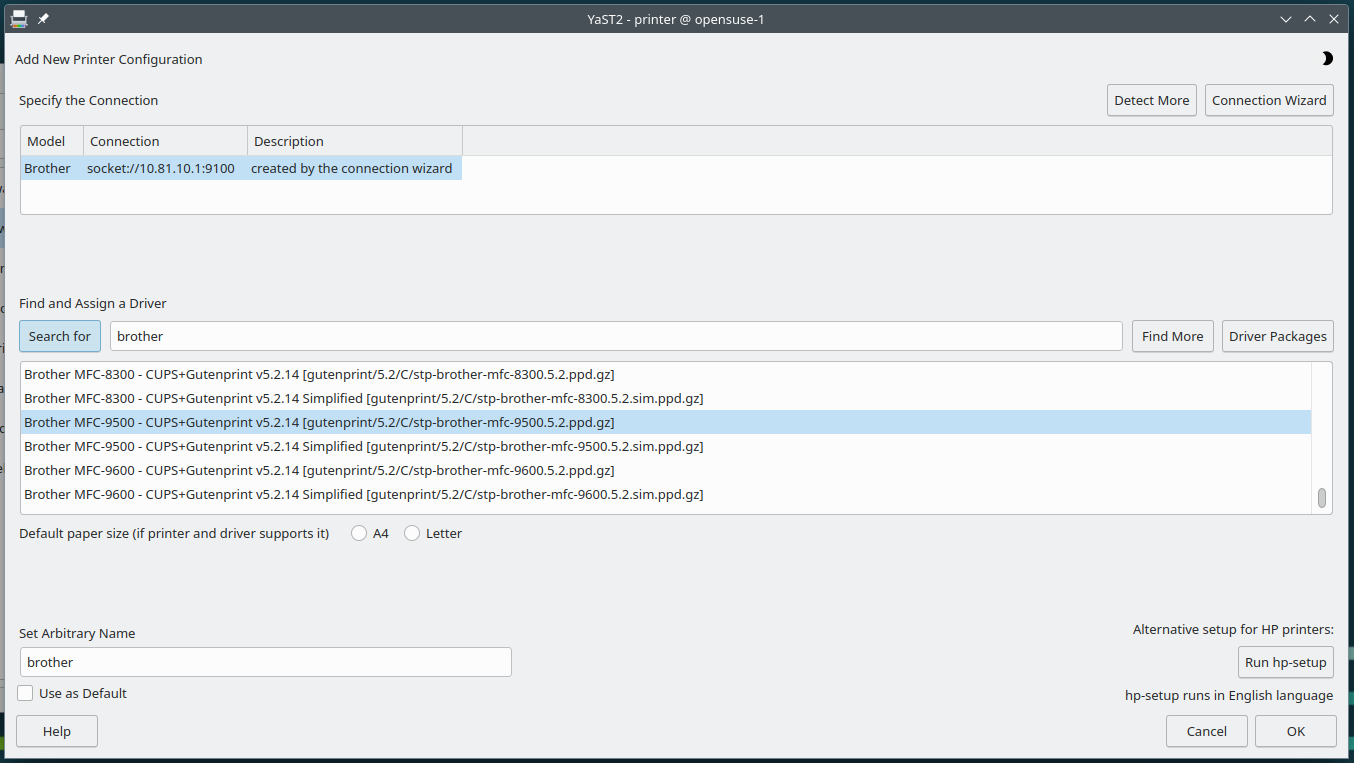Open Driver Packages
Screen dimensions: 1354x763
[1277, 336]
